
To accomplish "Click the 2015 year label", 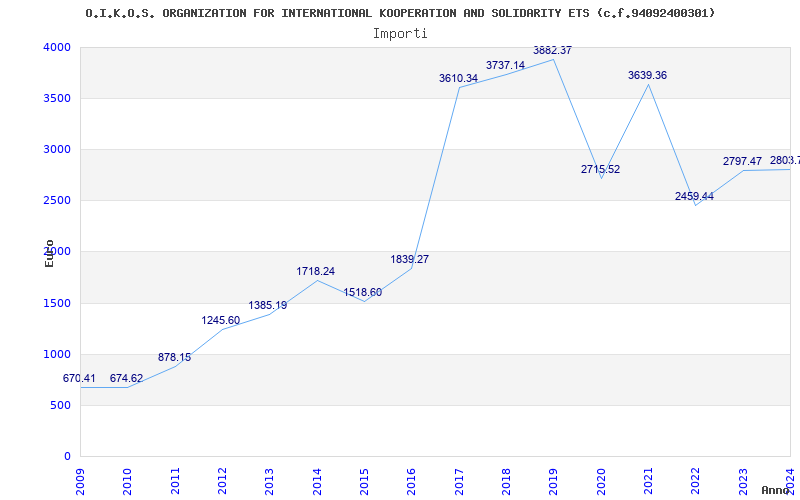I will click(364, 482).
